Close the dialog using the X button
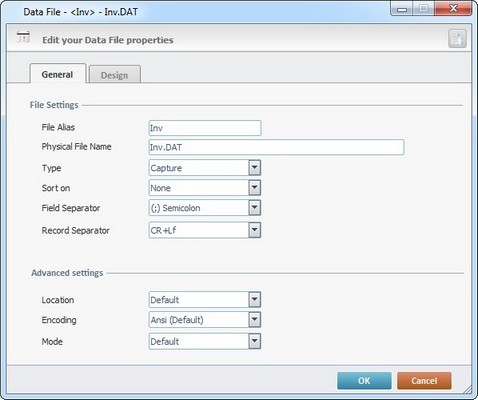The width and height of the screenshot is (478, 400). pyautogui.click(x=453, y=9)
